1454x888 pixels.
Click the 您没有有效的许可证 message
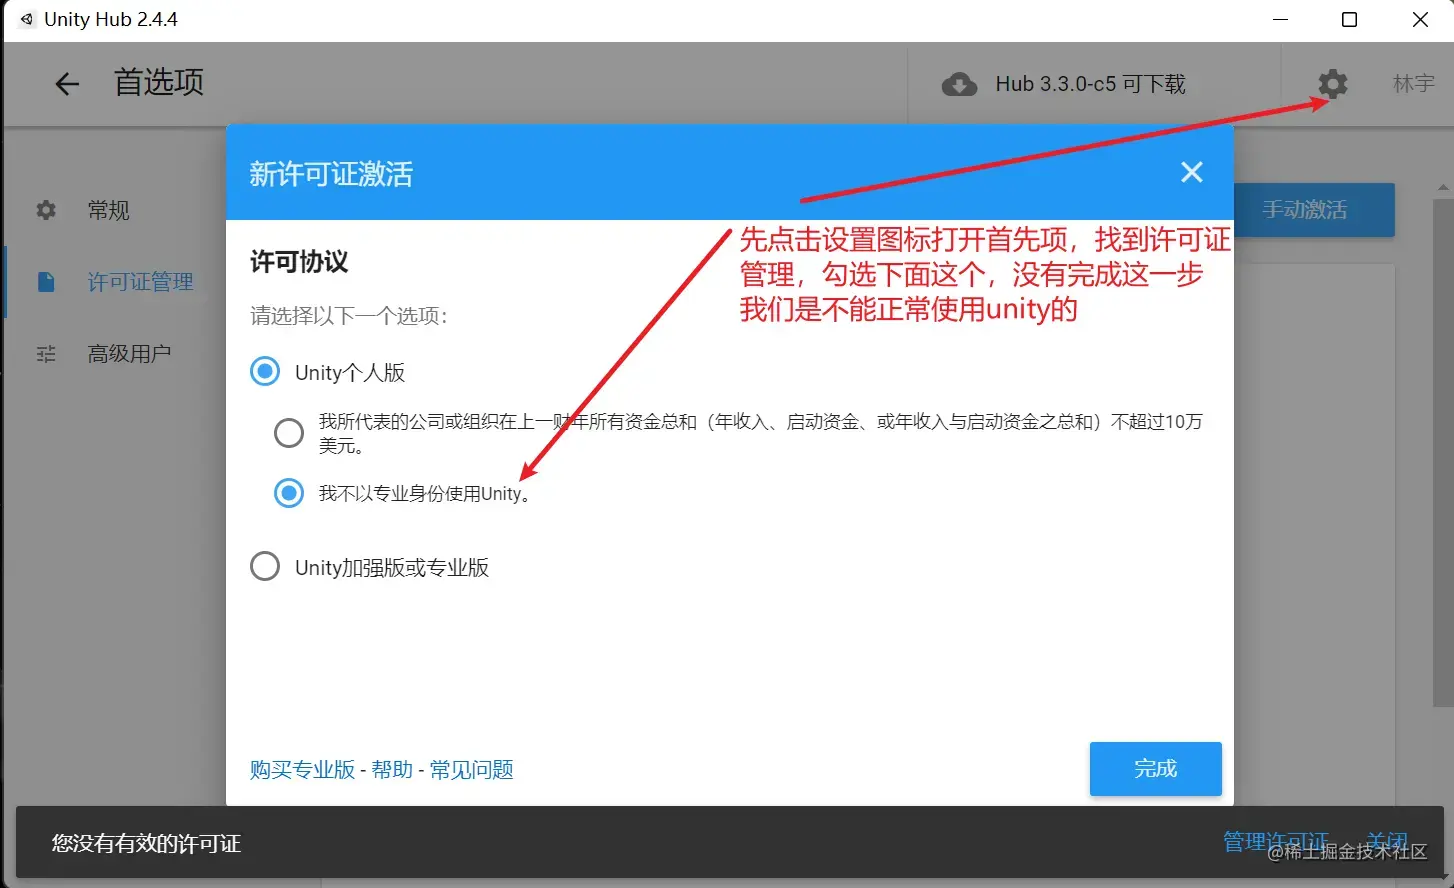tap(147, 843)
